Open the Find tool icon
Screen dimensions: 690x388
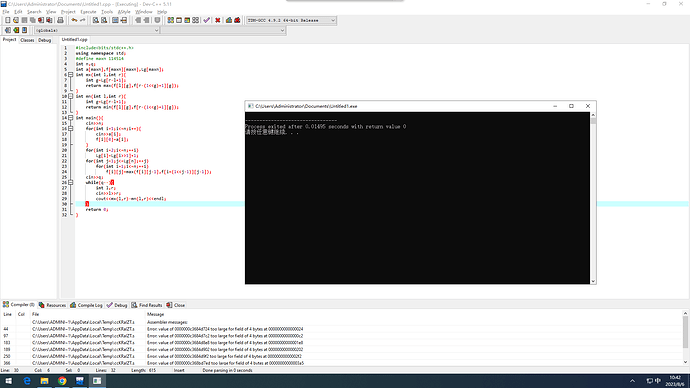coord(95,20)
